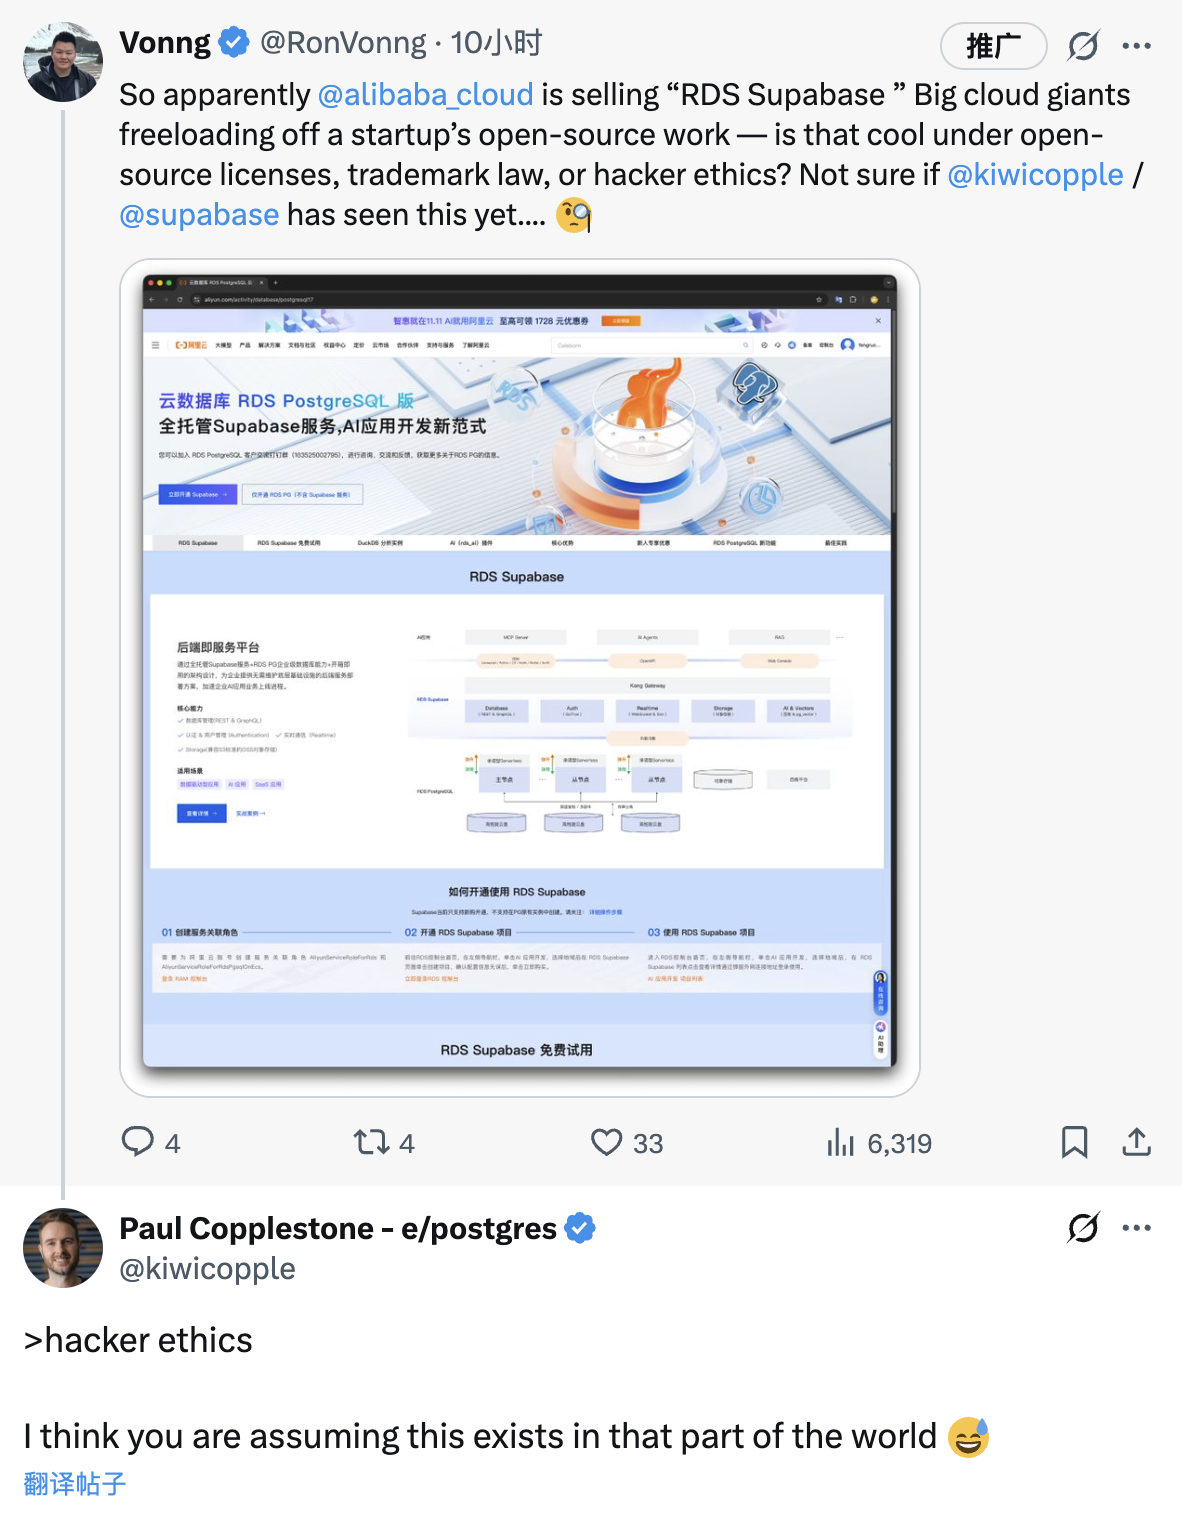Click 翻译帖子 translate post link

click(x=75, y=1484)
